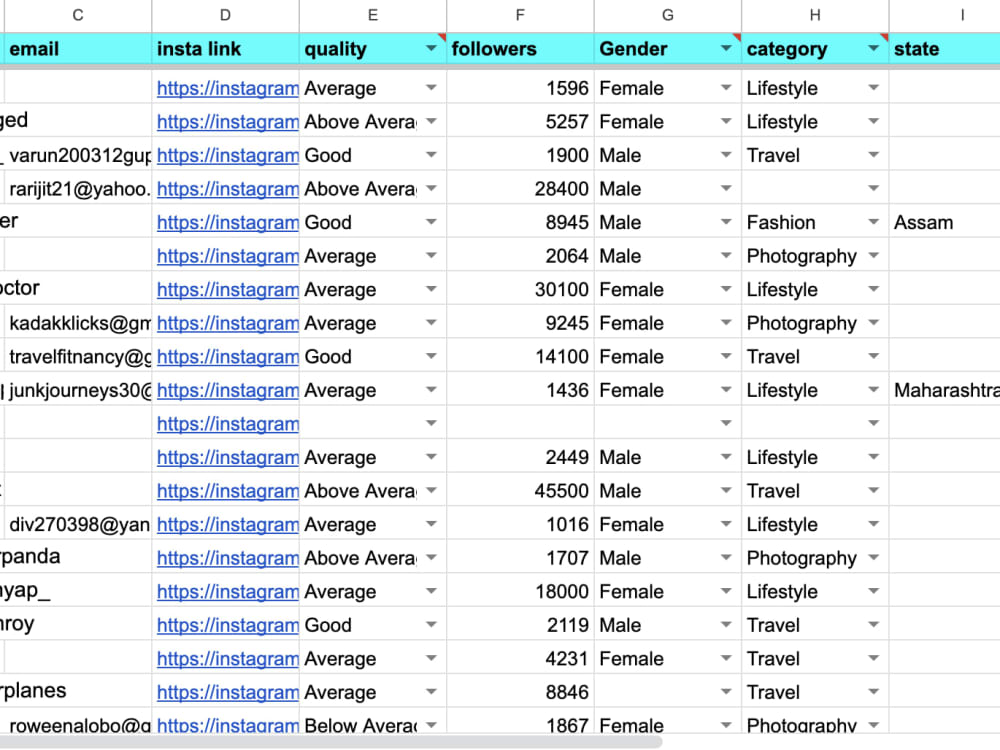Open the instagram link in the Assam row
Image resolution: width=1000 pixels, height=750 pixels.
228,222
